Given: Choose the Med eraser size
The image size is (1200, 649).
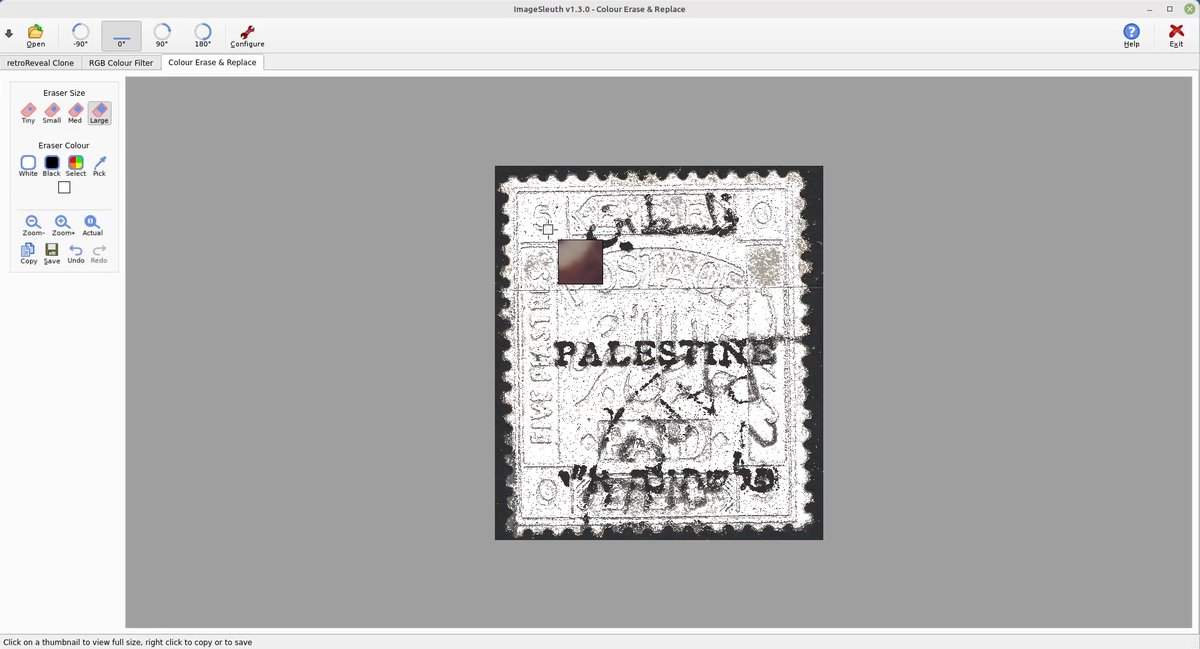Looking at the screenshot, I should (x=75, y=113).
